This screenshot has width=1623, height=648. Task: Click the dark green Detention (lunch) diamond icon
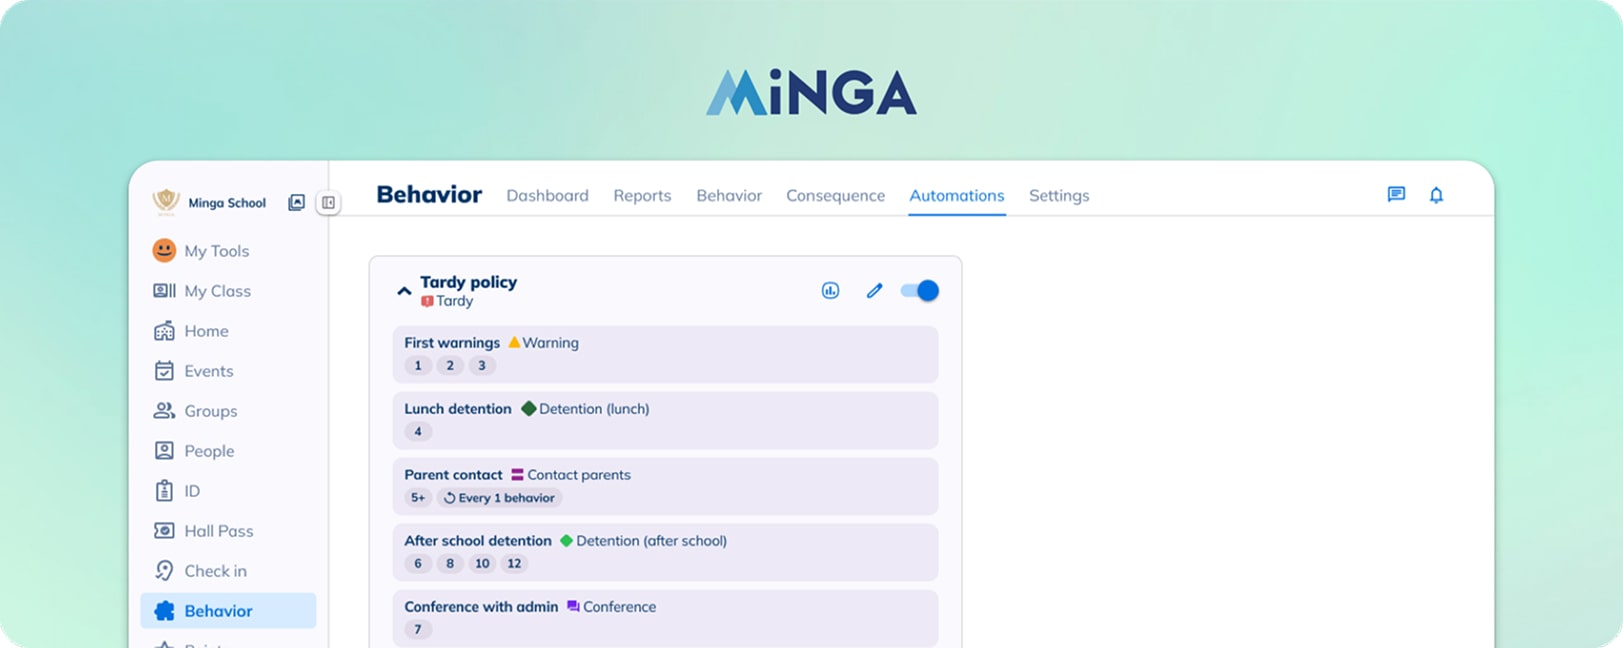click(529, 408)
